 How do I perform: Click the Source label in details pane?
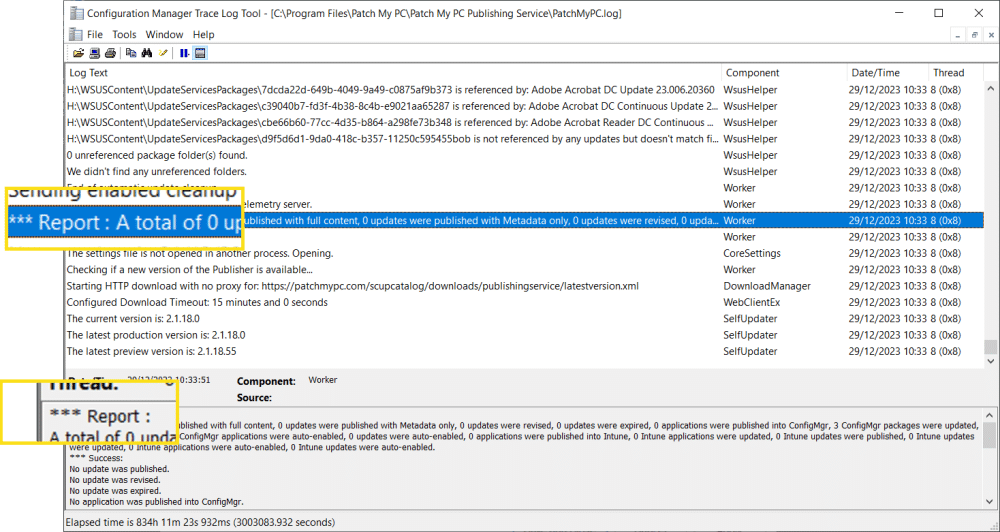pos(254,398)
